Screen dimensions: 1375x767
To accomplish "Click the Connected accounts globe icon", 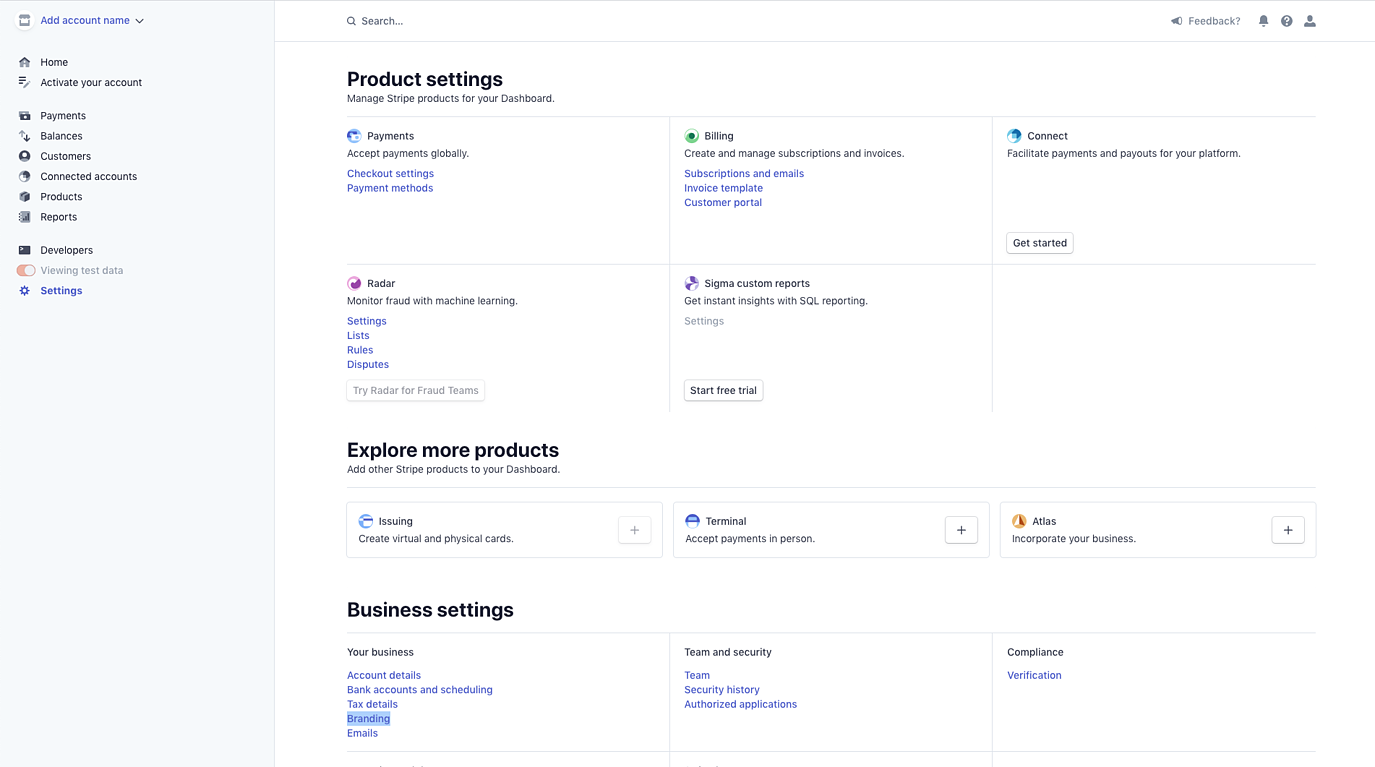I will coord(25,176).
